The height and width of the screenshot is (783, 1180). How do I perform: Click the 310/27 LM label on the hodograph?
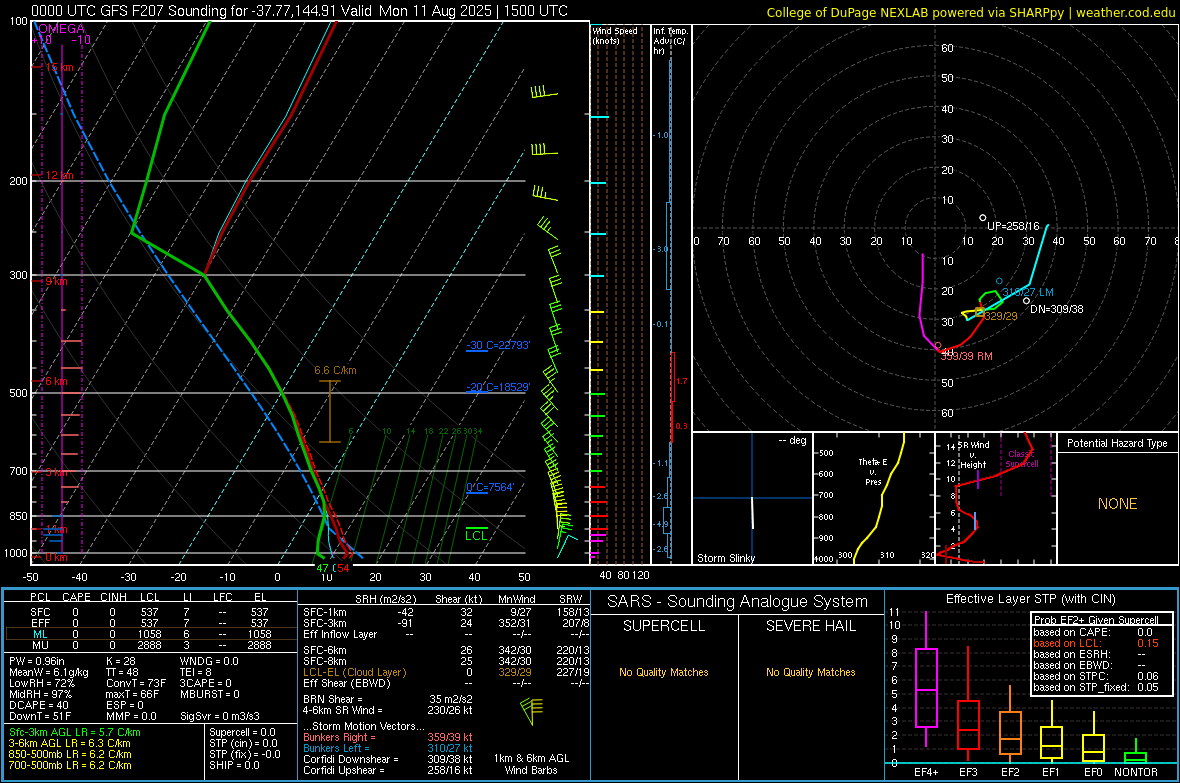(1028, 292)
